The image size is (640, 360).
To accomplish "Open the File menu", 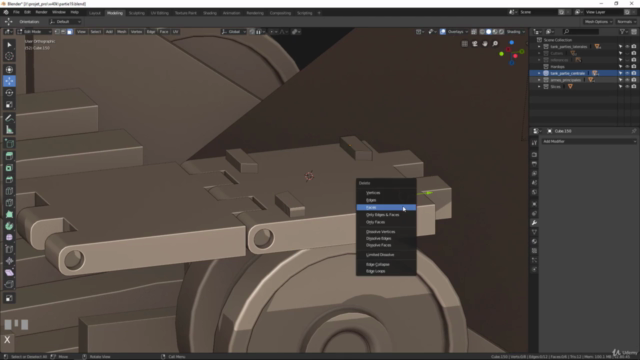I will coord(16,12).
